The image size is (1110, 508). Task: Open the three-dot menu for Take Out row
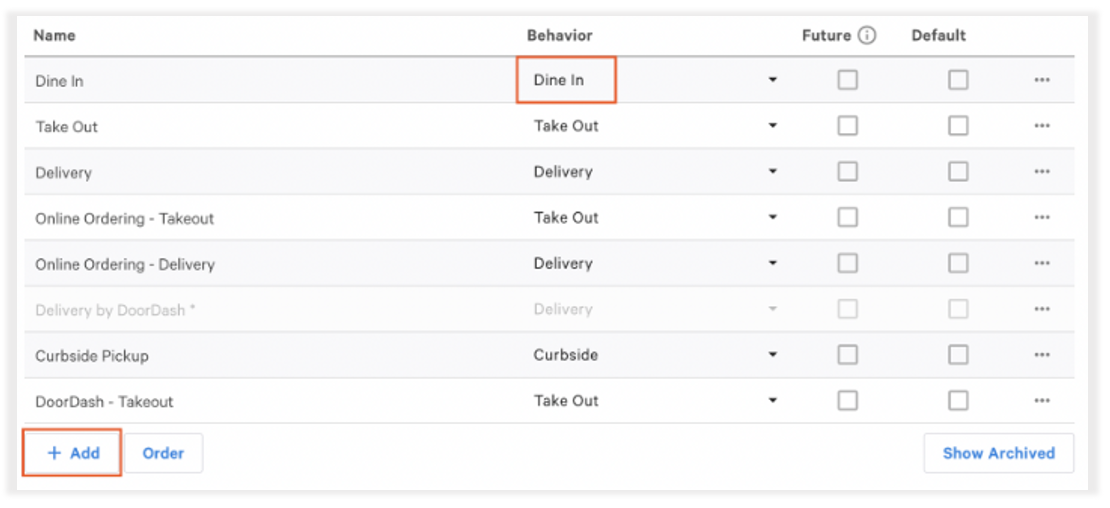pos(1042,126)
